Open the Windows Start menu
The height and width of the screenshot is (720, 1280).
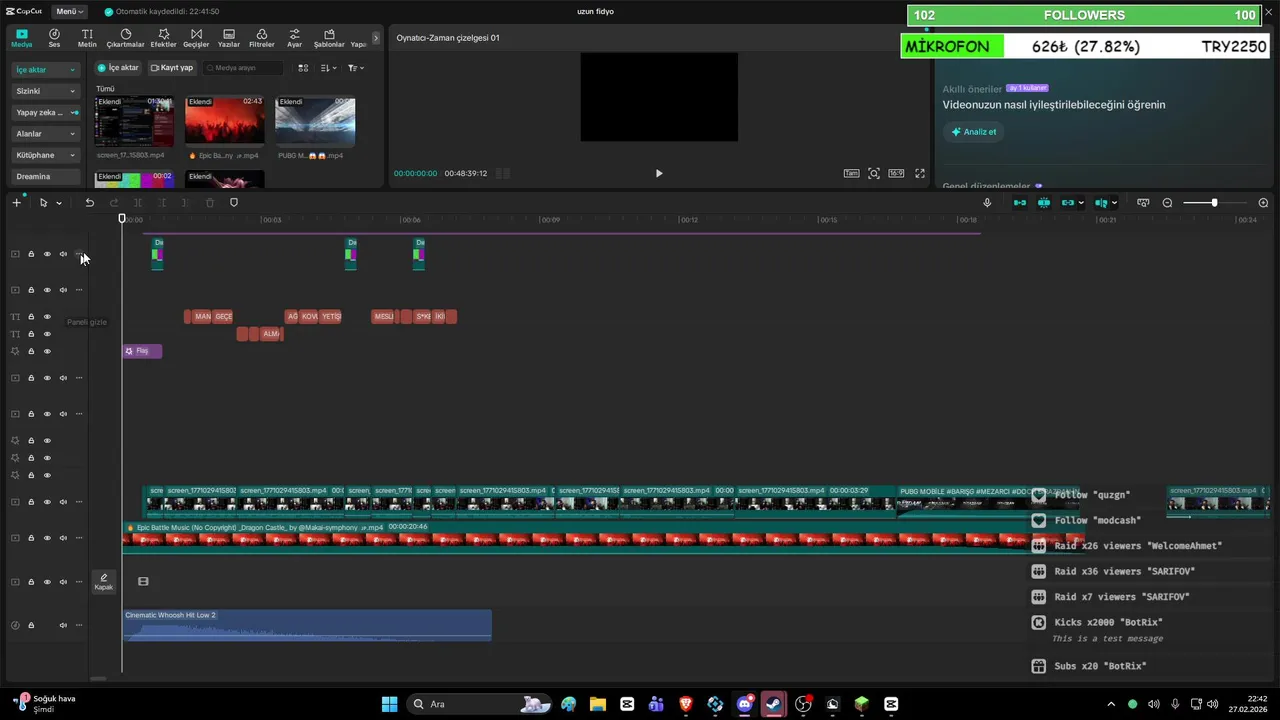[x=389, y=704]
